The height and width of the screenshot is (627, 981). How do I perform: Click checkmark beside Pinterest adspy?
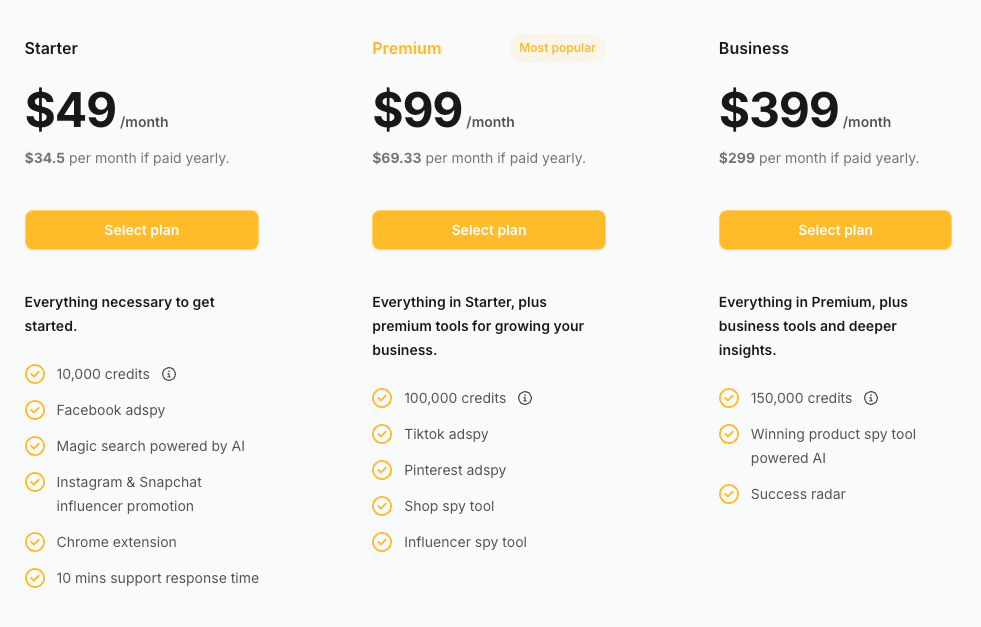coord(382,470)
